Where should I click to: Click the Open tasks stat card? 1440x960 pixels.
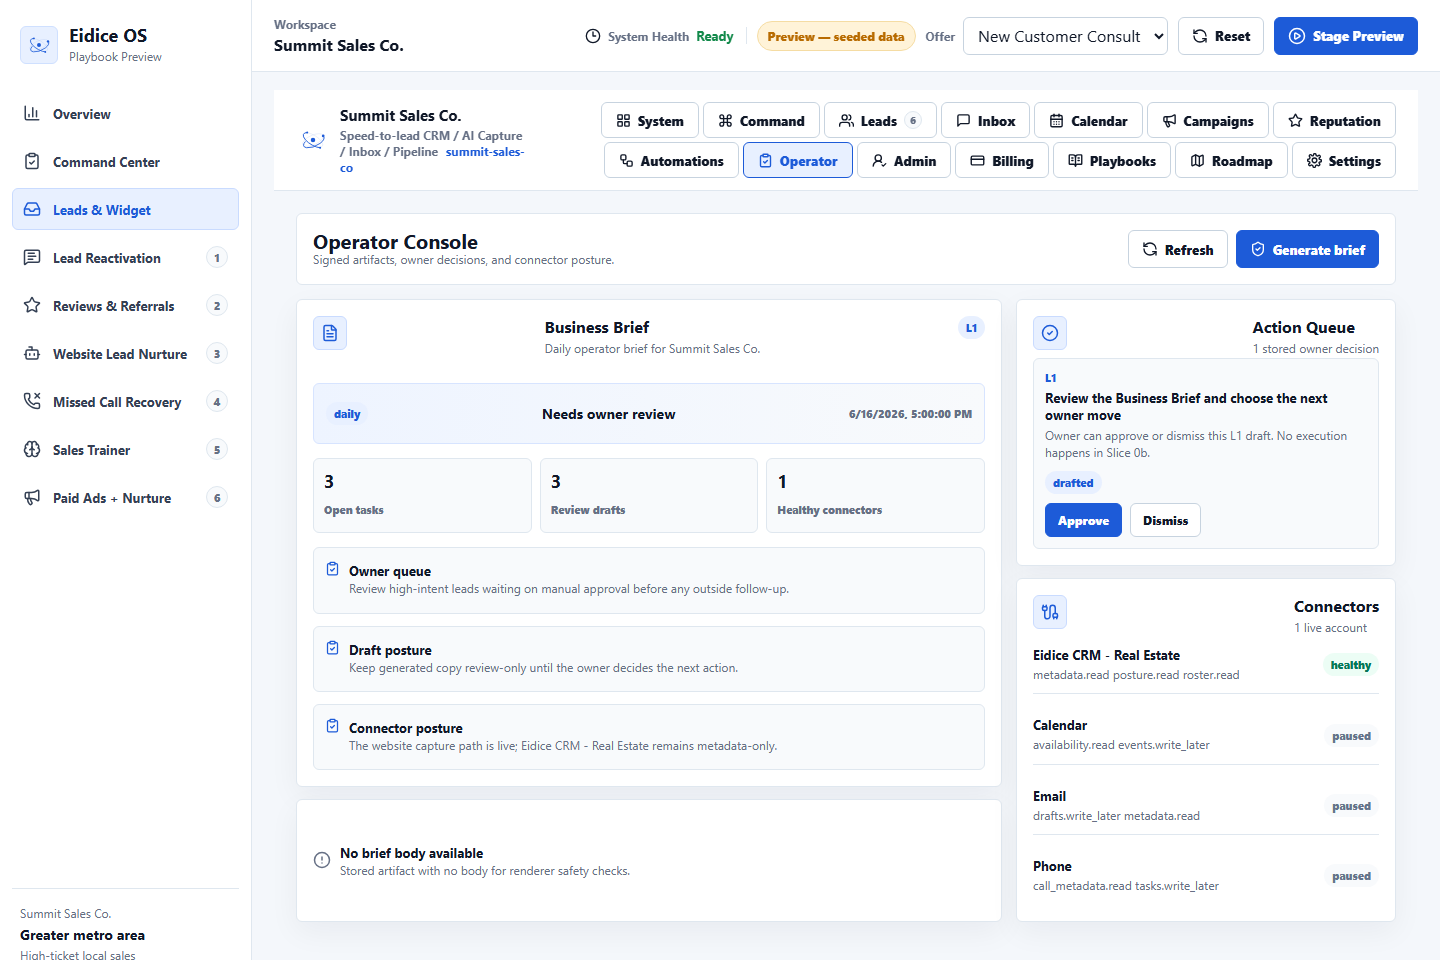[422, 495]
